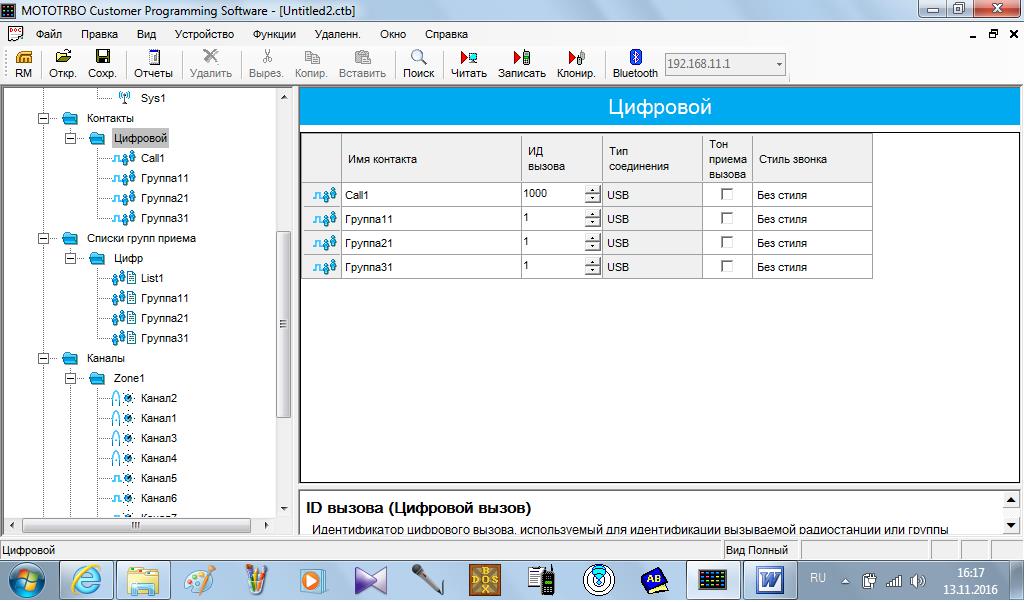Collapse the Контакты tree node
Viewport: 1027px width, 602px height.
pos(43,119)
